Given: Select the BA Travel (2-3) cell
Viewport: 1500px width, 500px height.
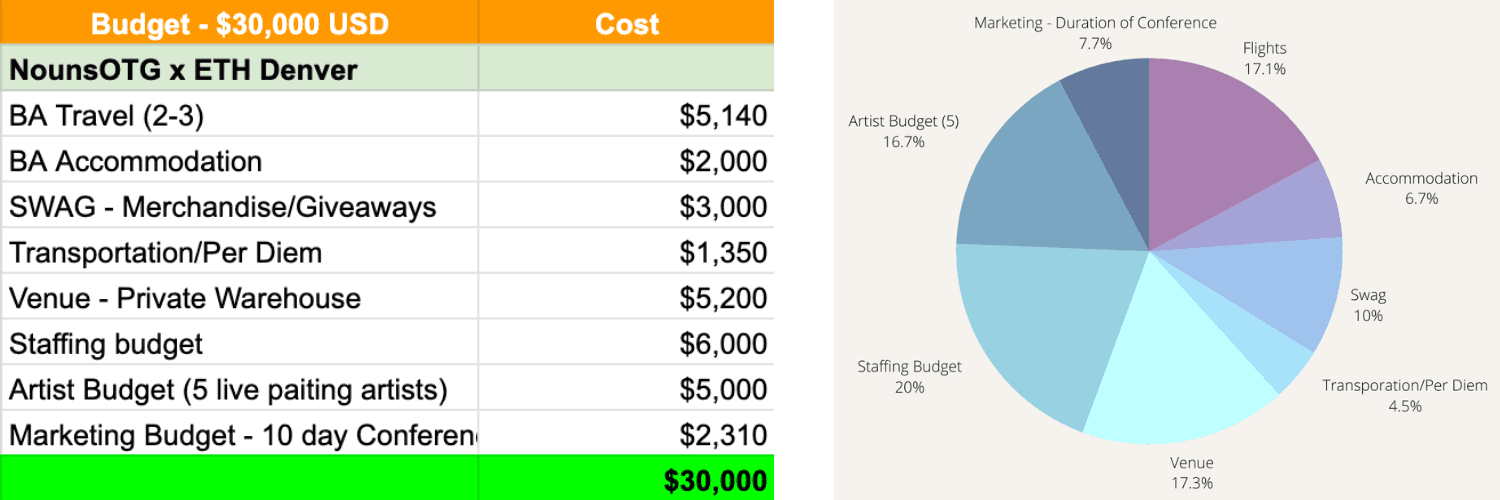Looking at the screenshot, I should [x=240, y=115].
